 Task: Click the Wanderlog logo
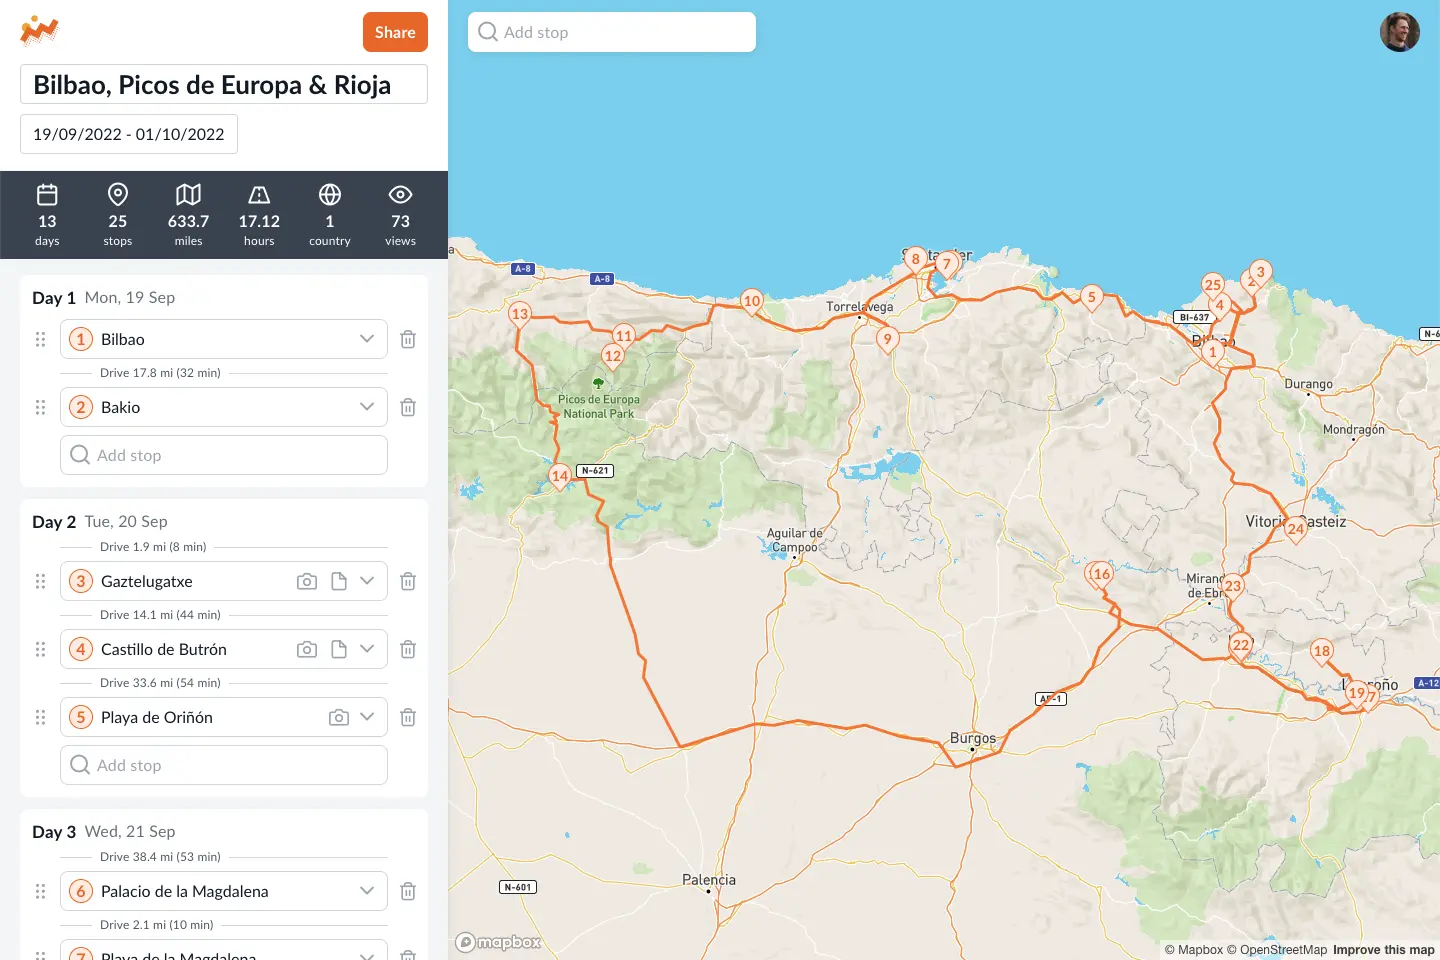tap(38, 30)
